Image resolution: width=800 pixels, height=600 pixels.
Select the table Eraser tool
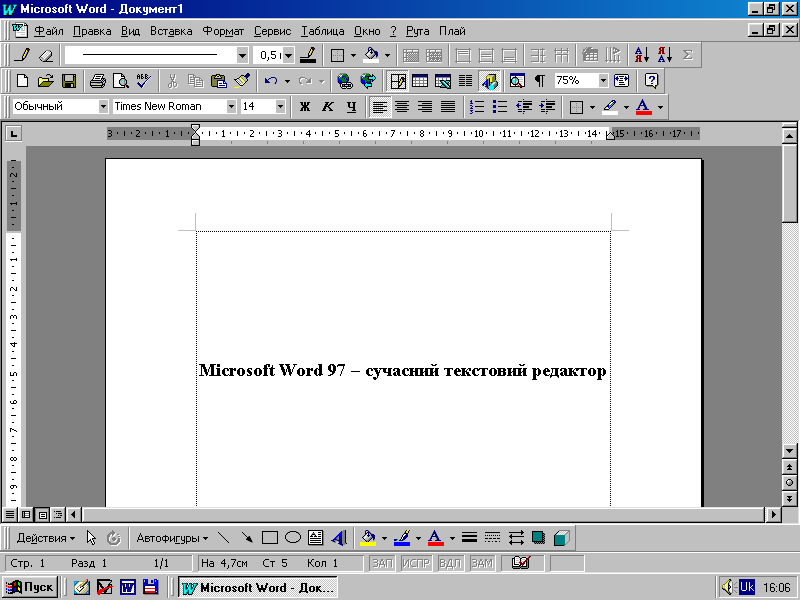point(46,55)
